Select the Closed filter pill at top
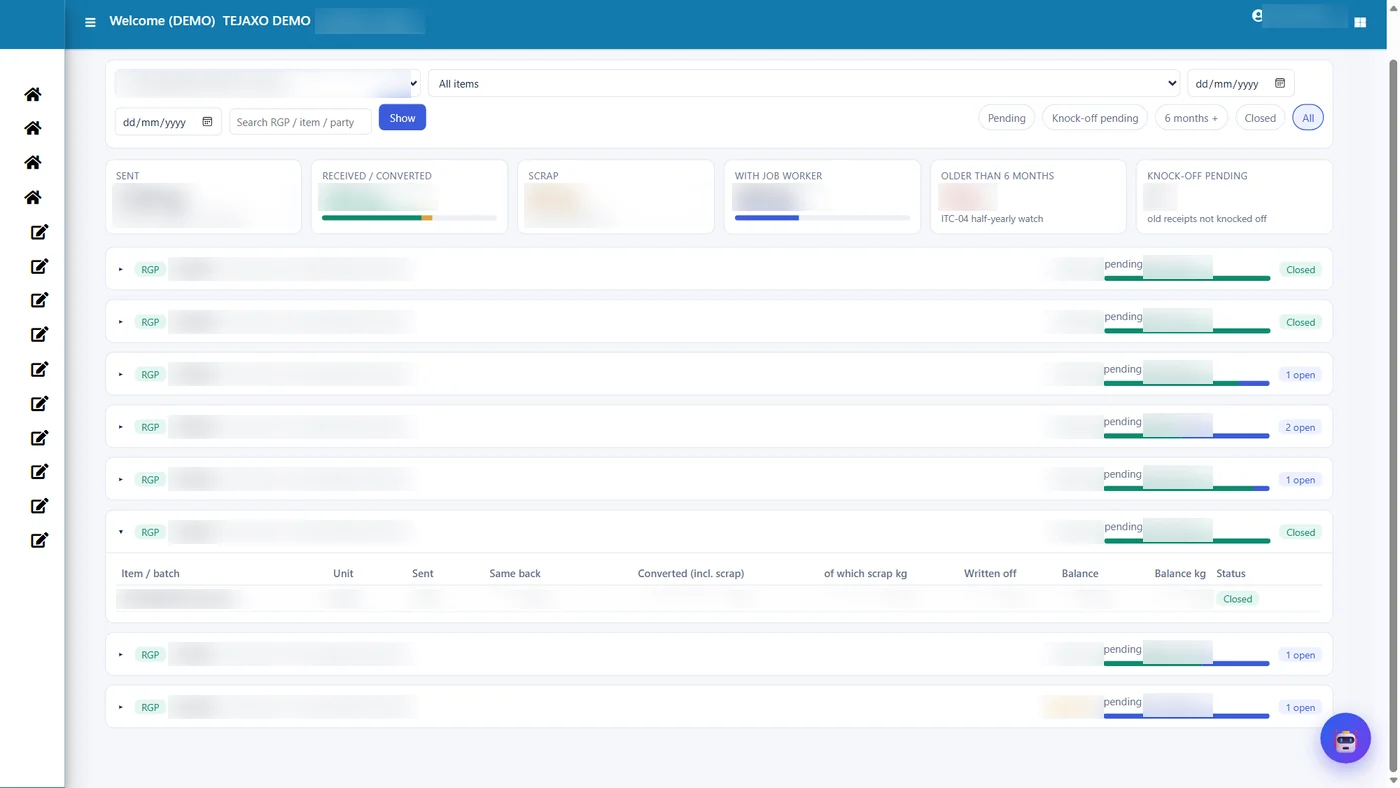1400x788 pixels. point(1260,118)
